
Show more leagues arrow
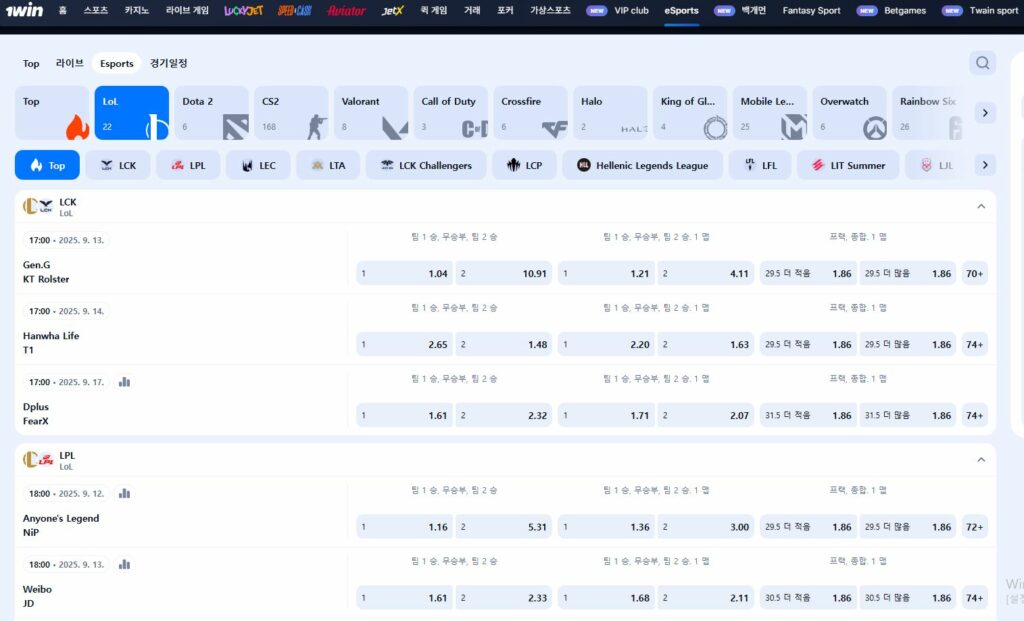tap(985, 165)
